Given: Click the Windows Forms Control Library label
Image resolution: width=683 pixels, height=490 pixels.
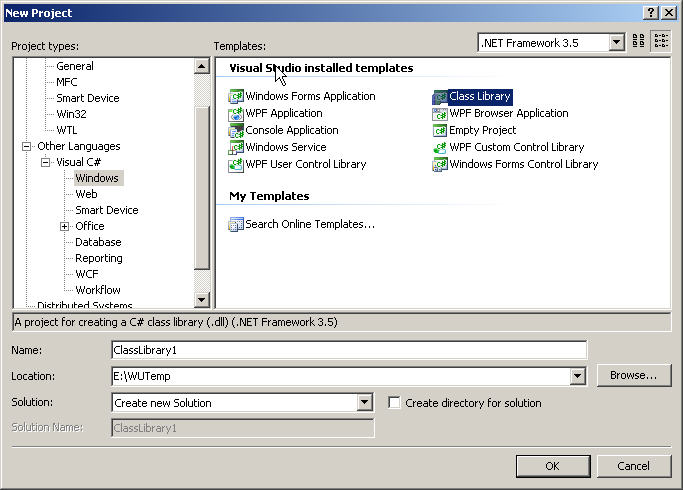Looking at the screenshot, I should click(x=524, y=164).
